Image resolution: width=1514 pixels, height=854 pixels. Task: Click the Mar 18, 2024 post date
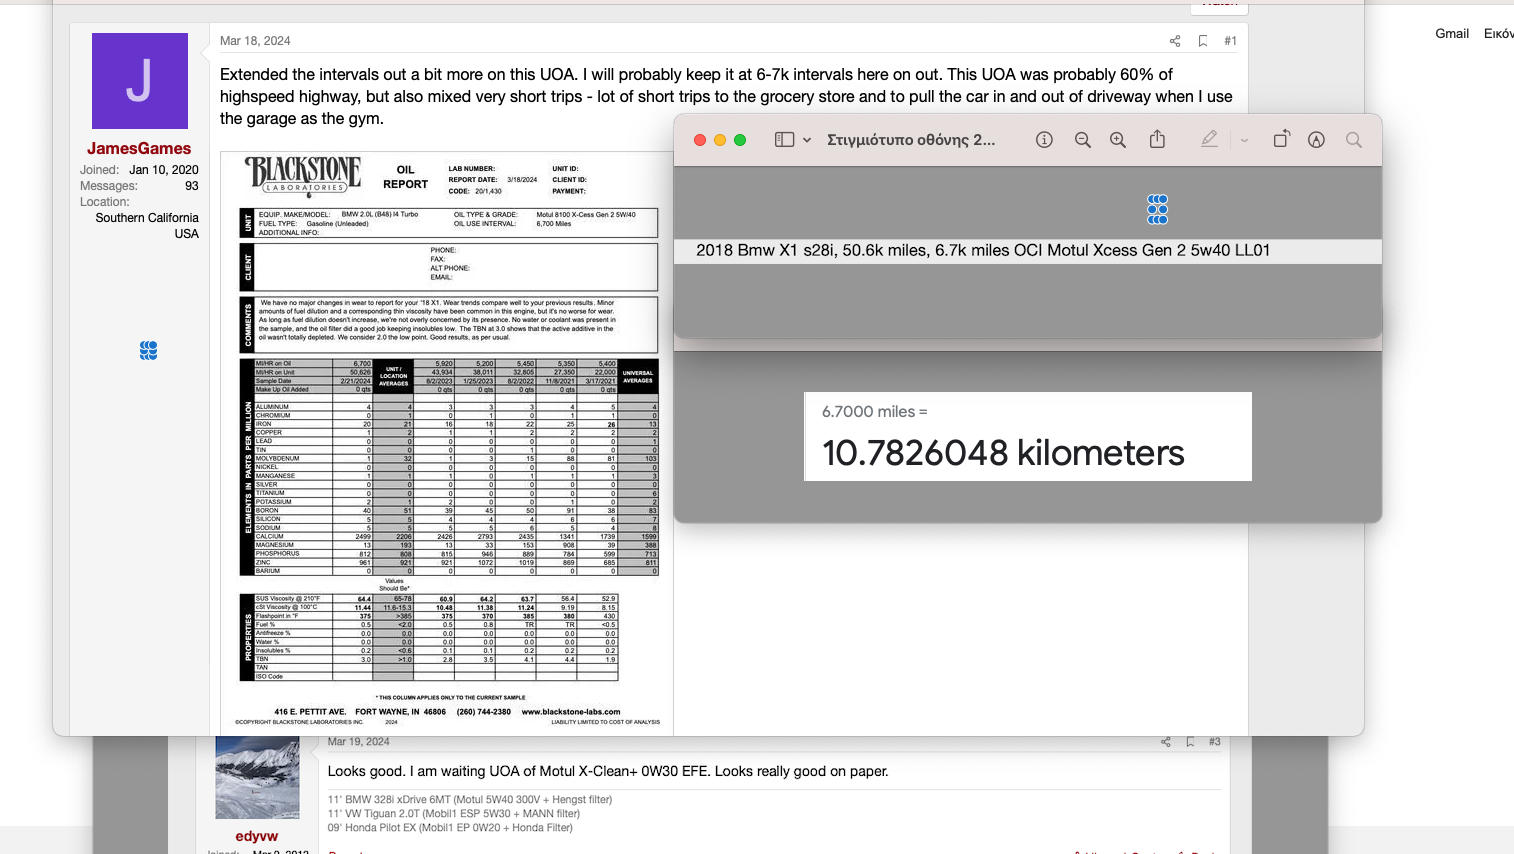(255, 41)
